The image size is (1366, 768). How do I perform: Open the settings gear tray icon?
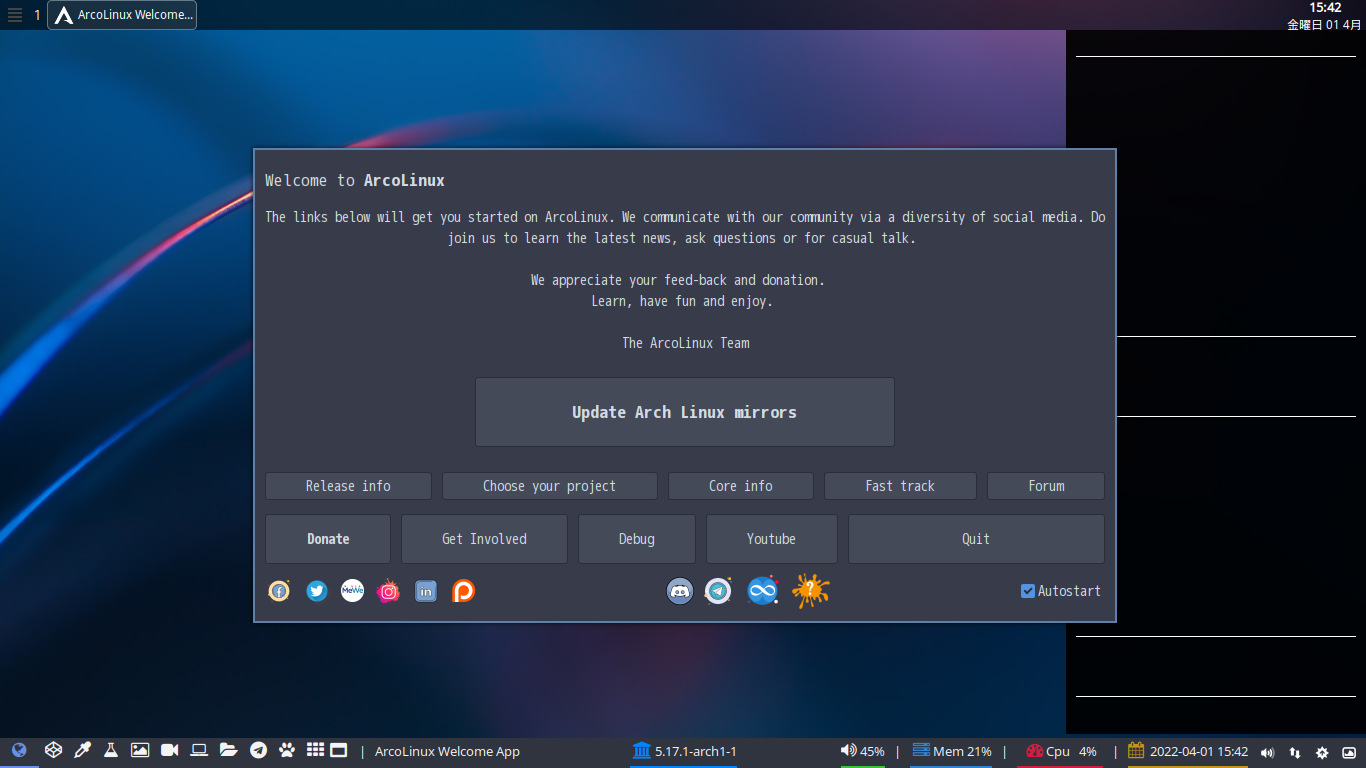pos(1322,752)
